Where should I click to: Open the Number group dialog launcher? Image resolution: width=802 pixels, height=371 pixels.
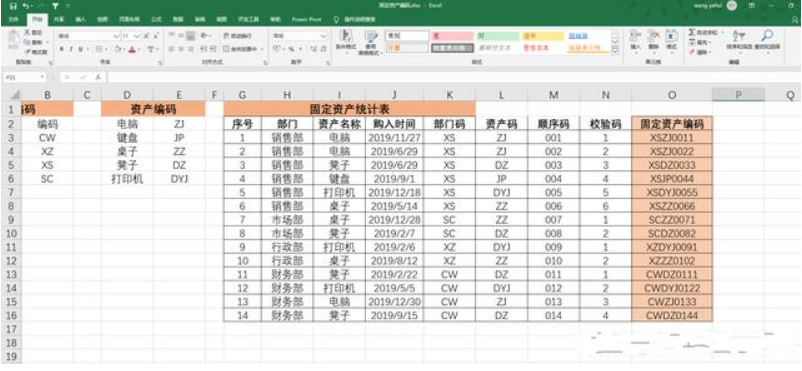point(329,62)
